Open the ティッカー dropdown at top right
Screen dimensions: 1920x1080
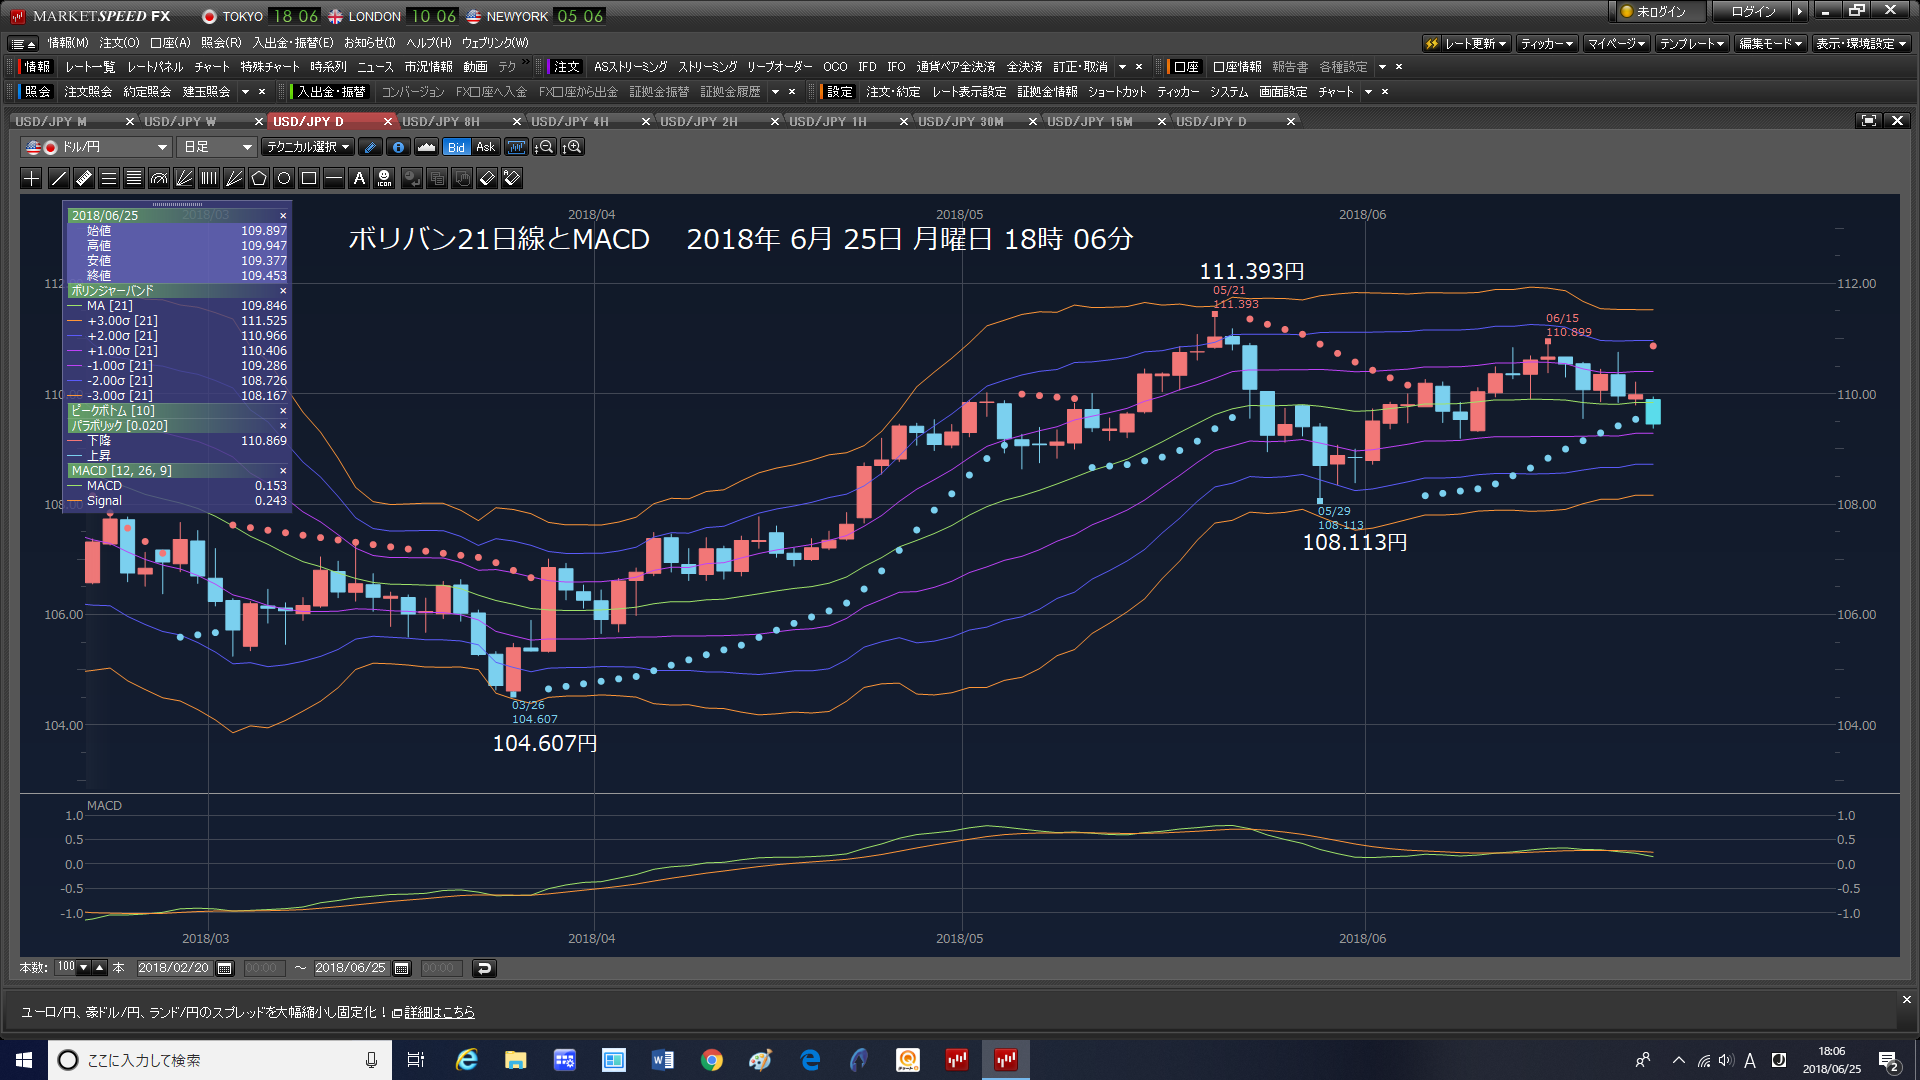coord(1547,43)
